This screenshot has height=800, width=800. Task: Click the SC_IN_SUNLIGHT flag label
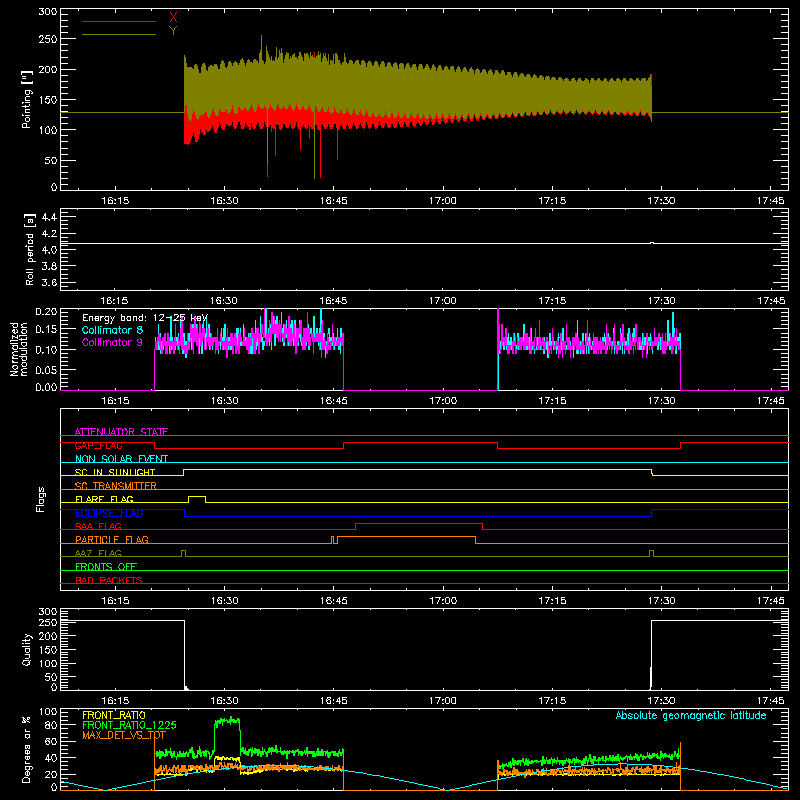point(115,472)
